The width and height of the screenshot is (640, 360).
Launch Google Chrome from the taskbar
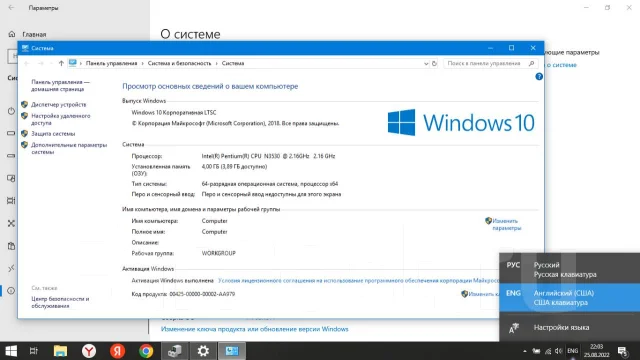click(x=146, y=351)
